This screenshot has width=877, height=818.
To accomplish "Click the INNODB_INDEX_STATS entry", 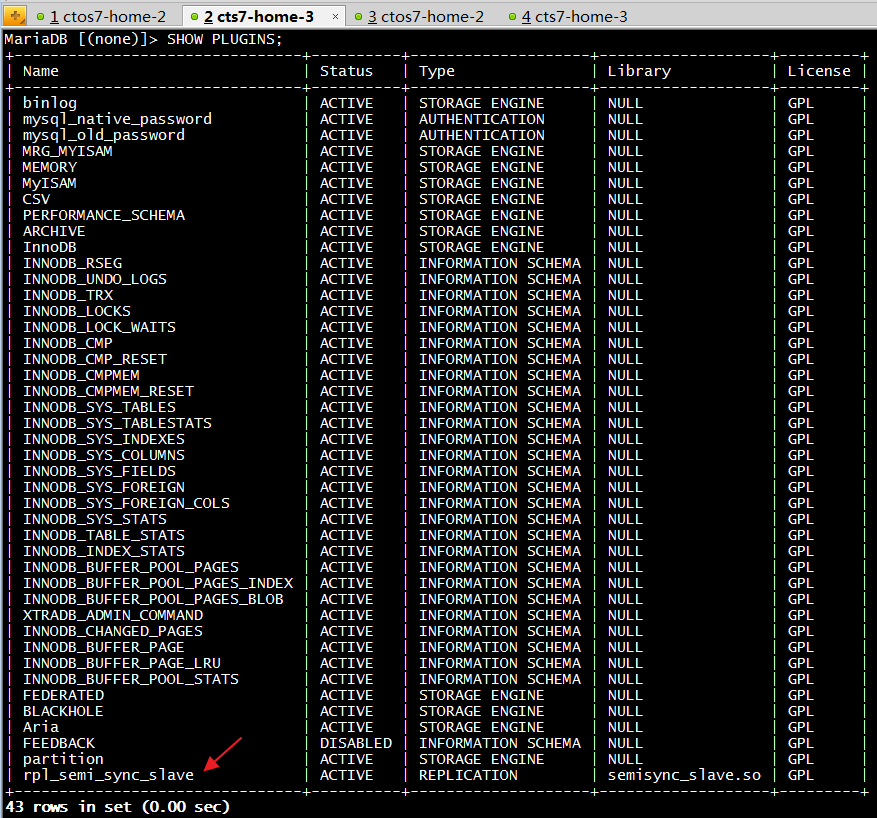I will point(103,551).
